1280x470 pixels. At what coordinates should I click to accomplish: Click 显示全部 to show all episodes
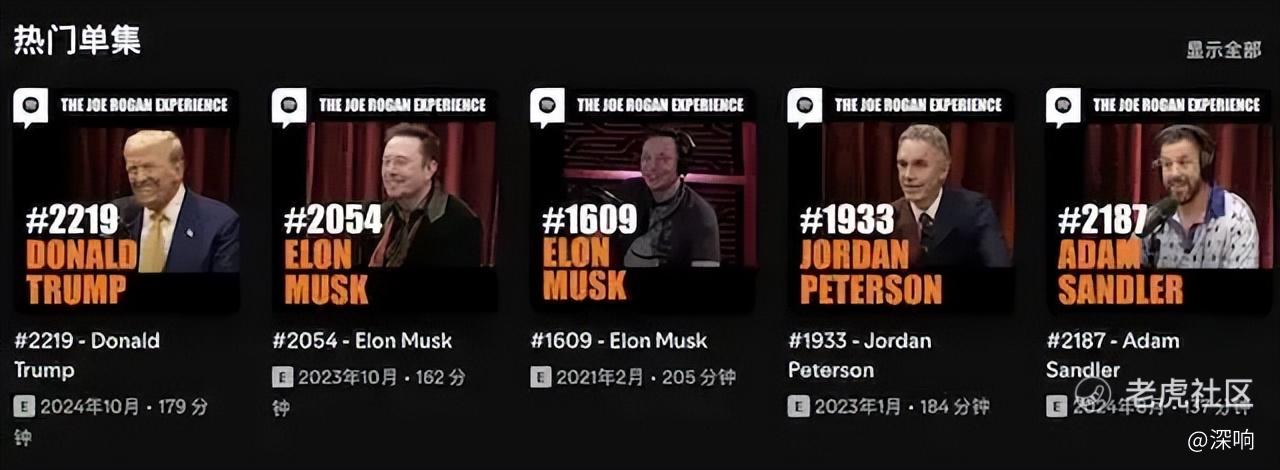(x=1224, y=50)
